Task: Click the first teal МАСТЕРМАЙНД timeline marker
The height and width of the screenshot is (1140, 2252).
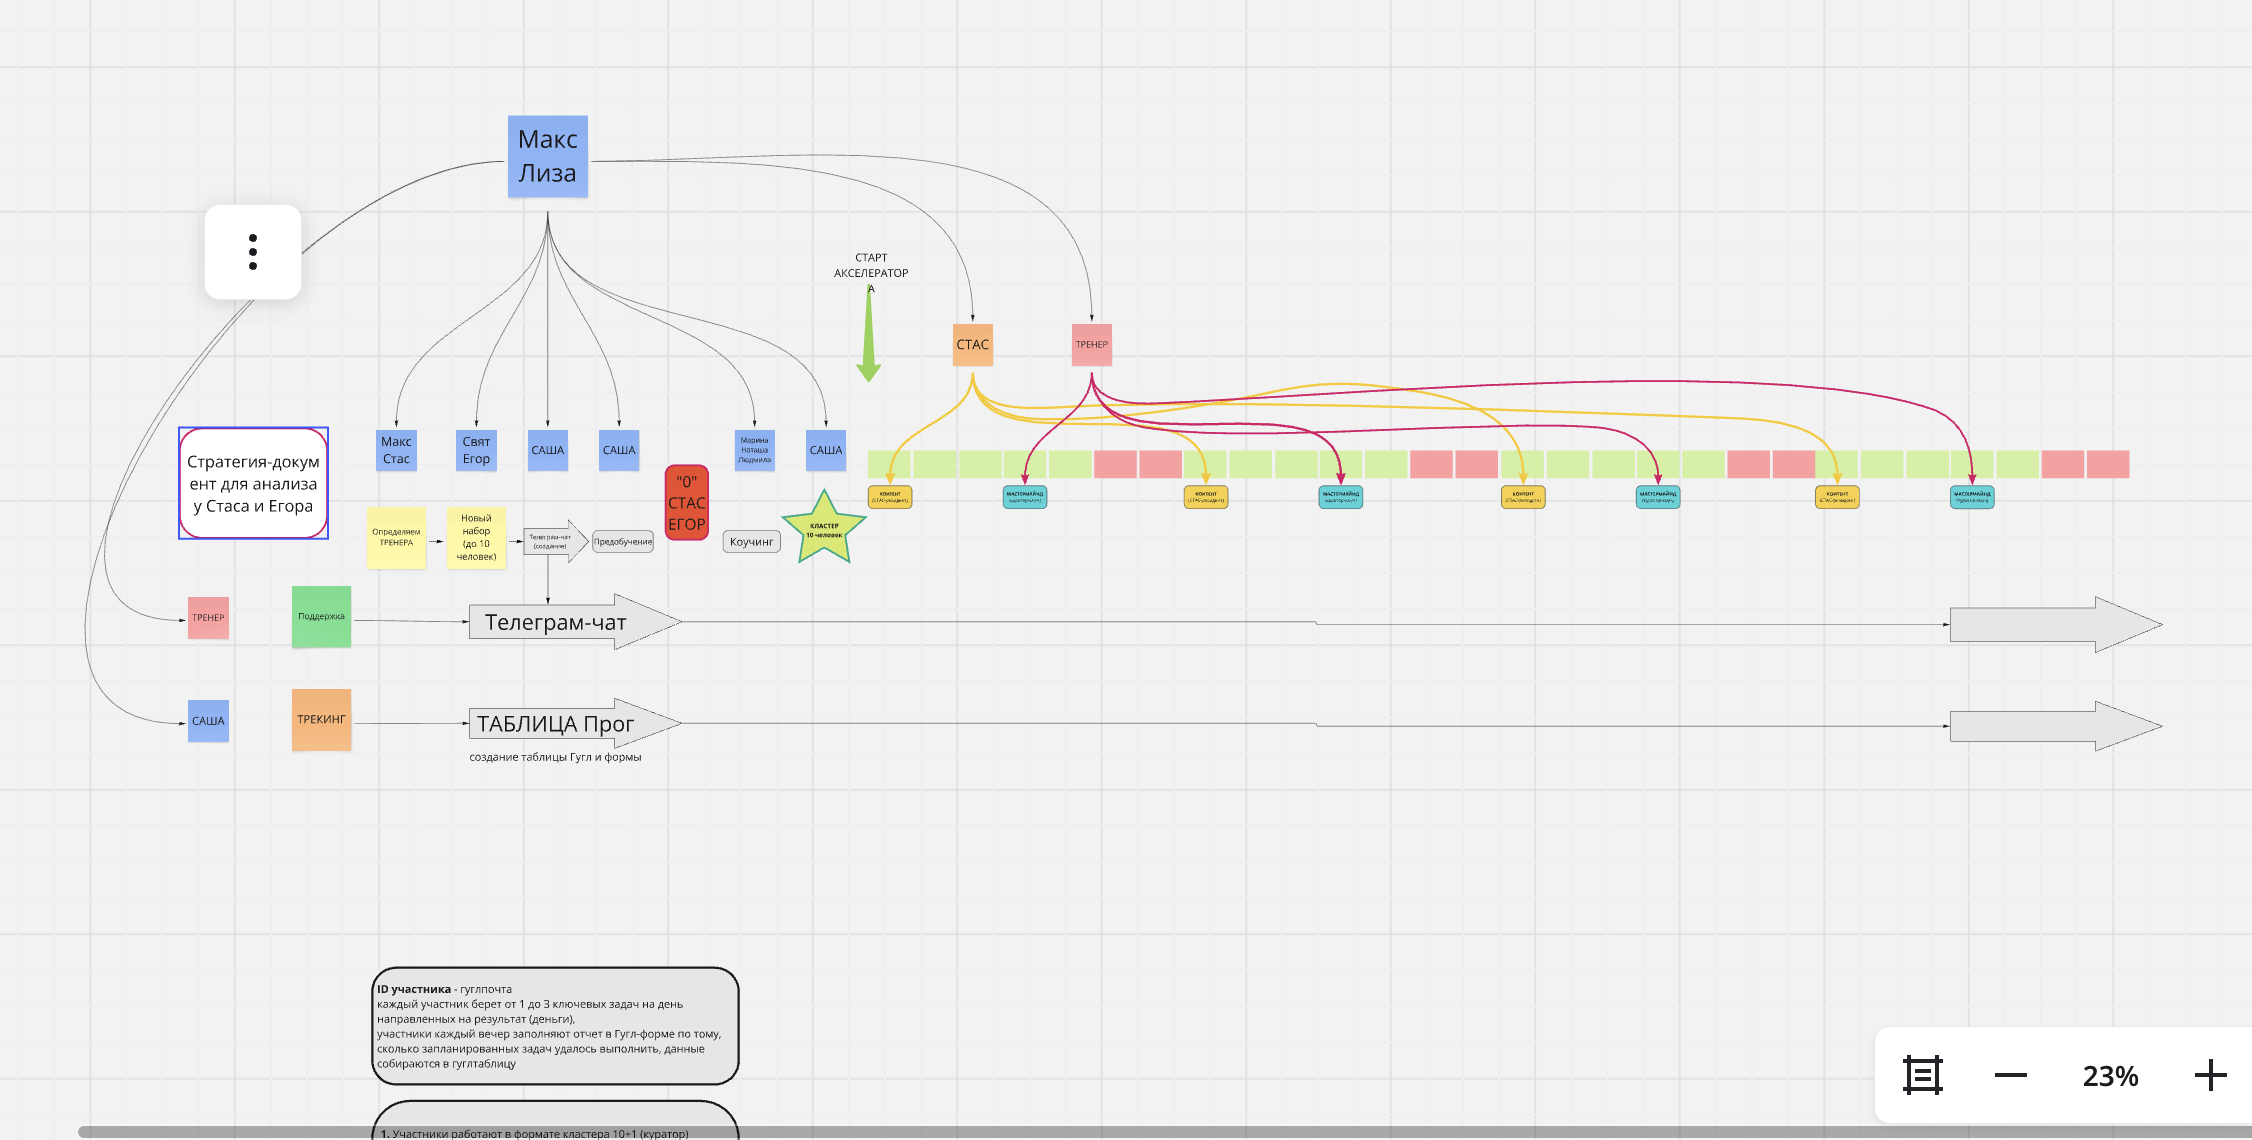Action: (1025, 497)
